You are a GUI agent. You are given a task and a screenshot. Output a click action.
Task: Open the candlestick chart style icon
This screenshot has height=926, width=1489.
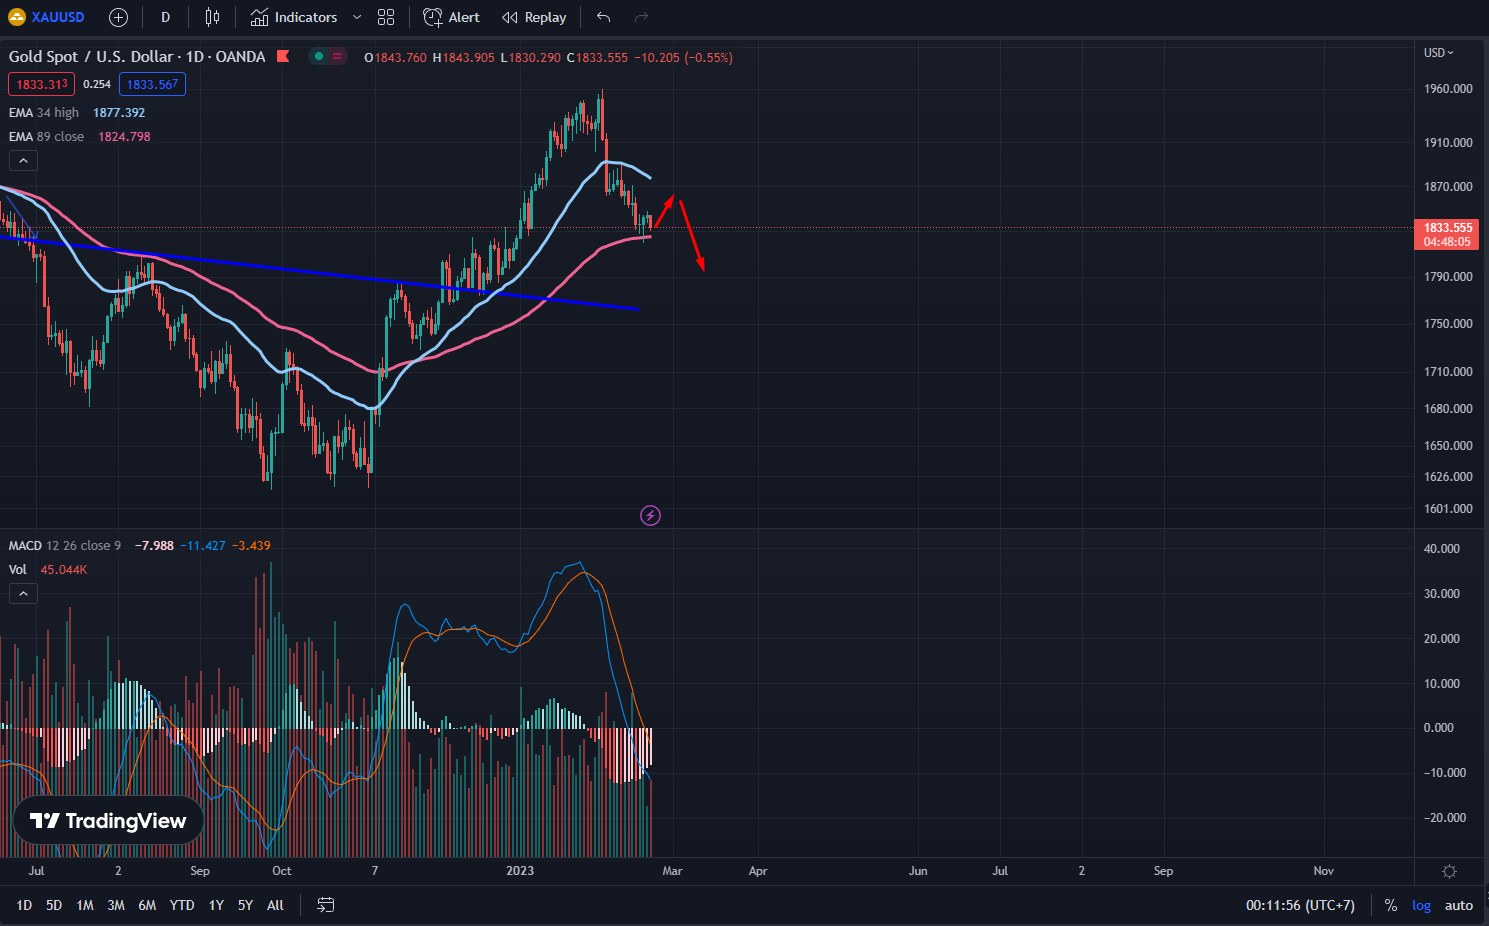click(212, 17)
